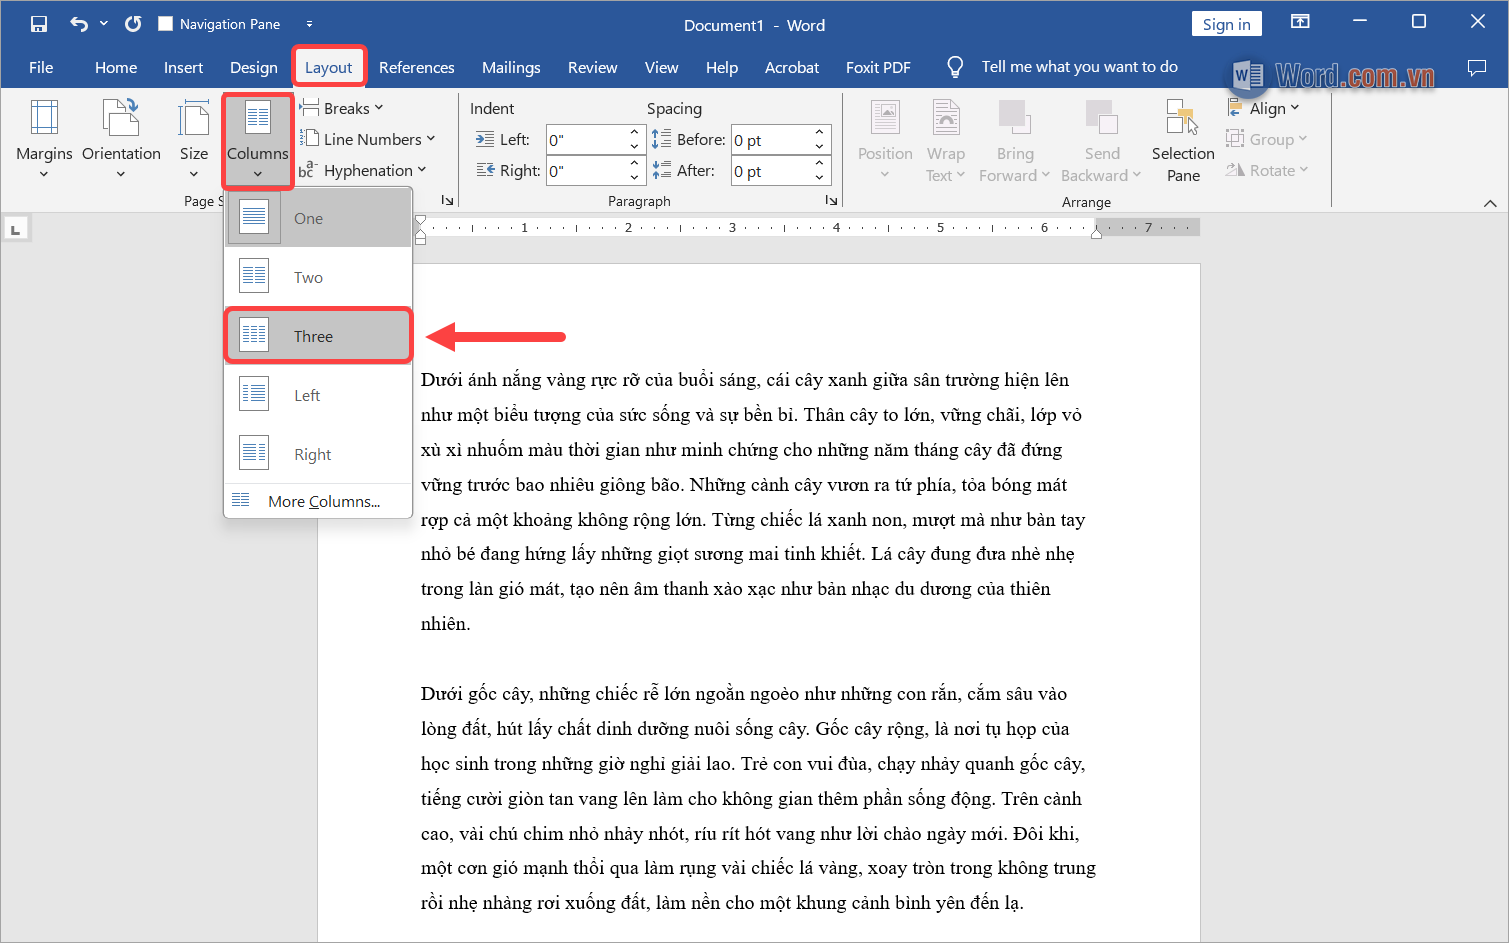Switch to the Home tab
1509x943 pixels.
(116, 67)
